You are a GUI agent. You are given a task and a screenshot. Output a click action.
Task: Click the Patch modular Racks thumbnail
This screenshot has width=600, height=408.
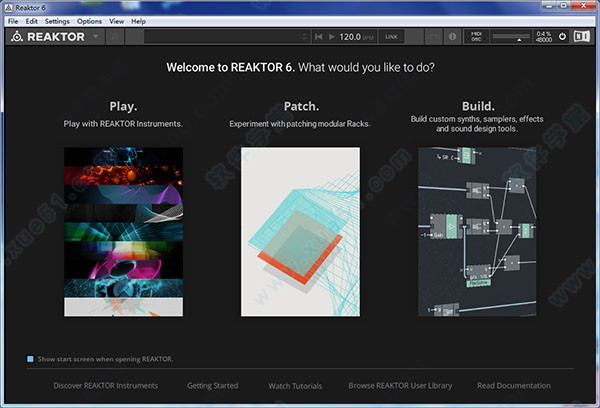(300, 232)
